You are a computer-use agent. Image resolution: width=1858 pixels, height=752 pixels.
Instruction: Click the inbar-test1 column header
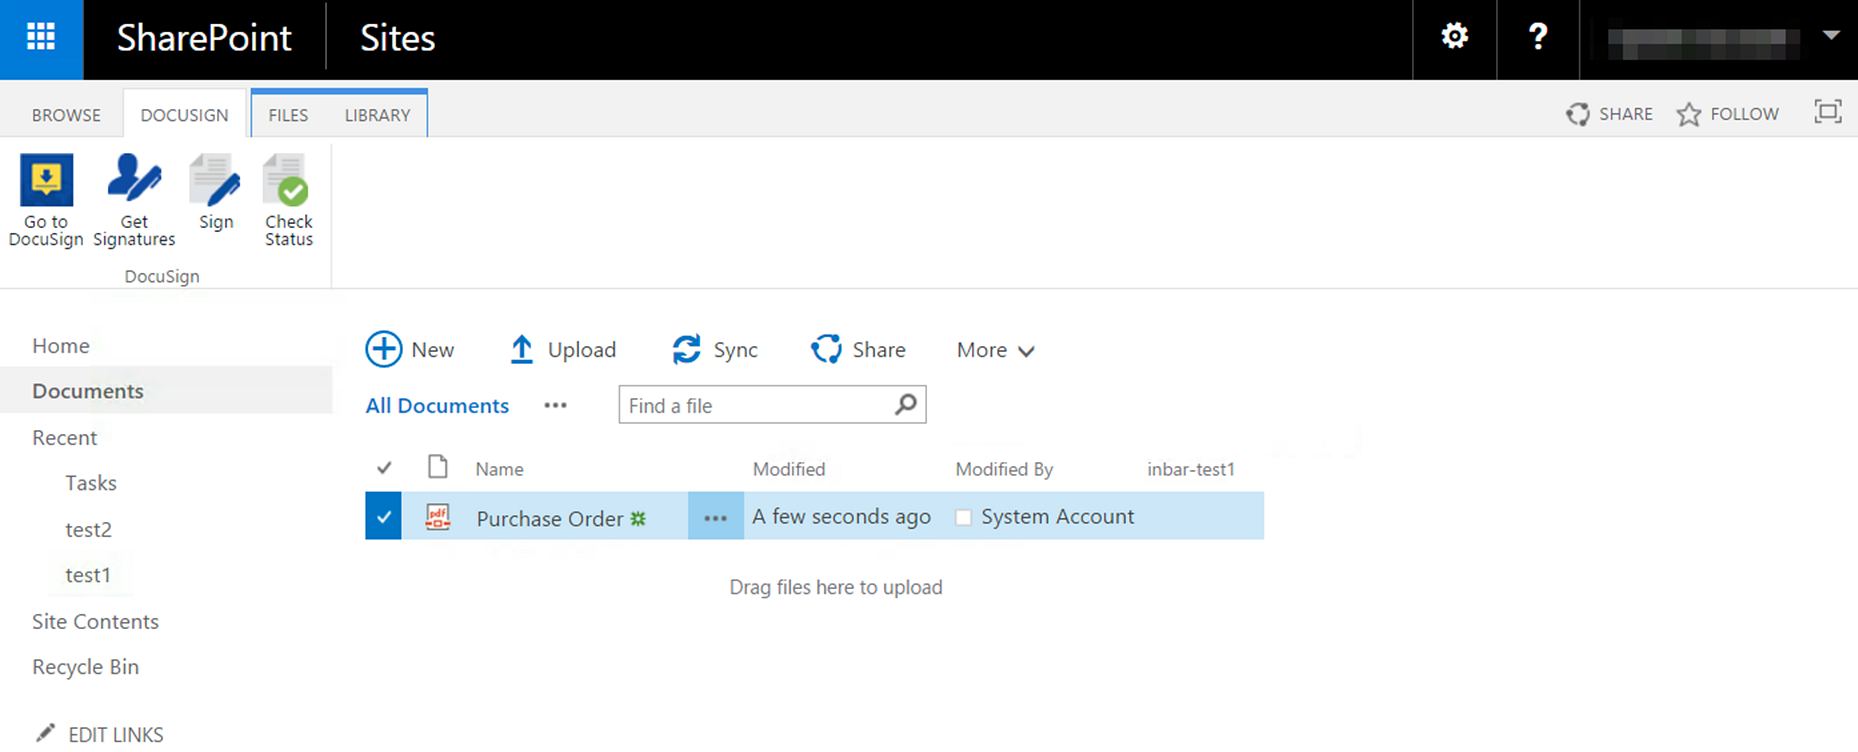coord(1191,469)
